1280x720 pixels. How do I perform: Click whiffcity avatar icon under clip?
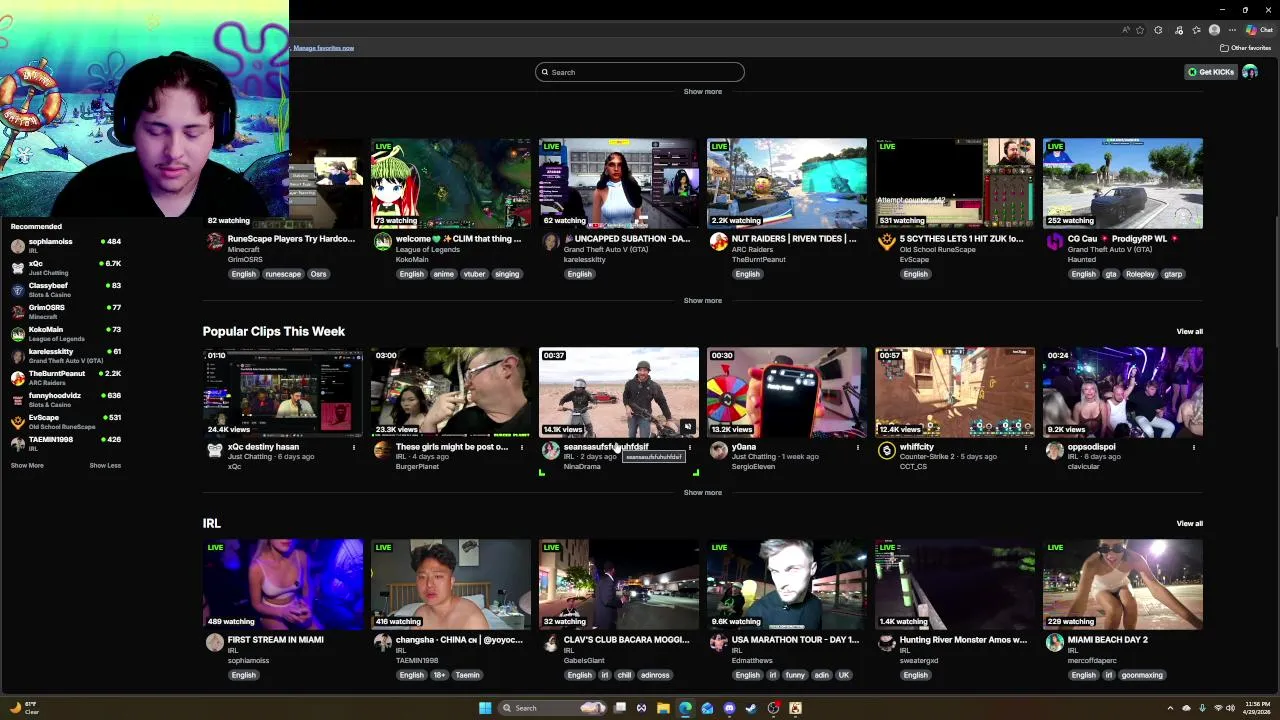click(886, 450)
